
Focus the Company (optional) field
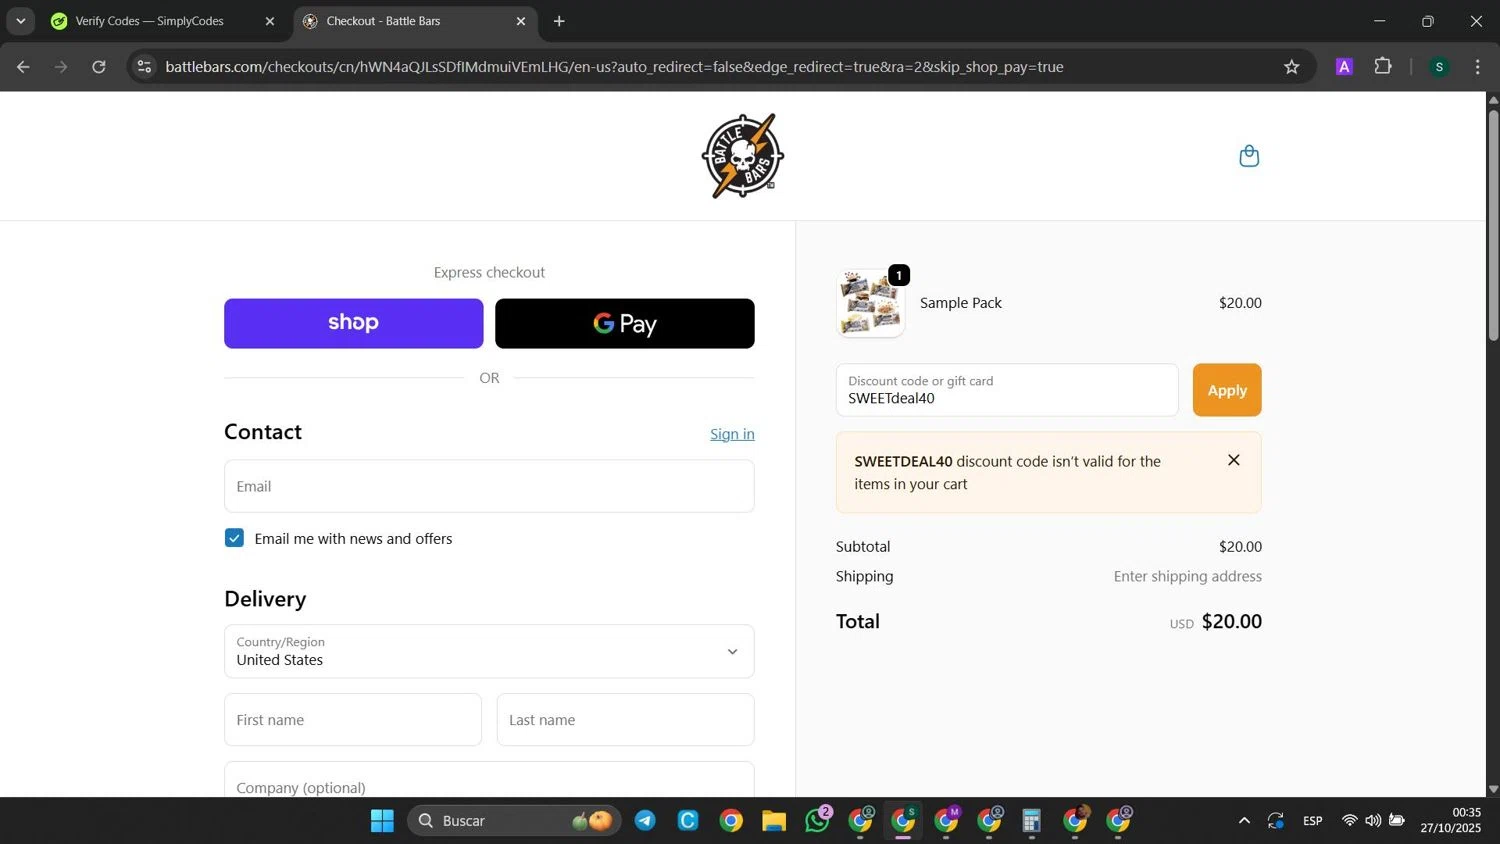pyautogui.click(x=489, y=781)
